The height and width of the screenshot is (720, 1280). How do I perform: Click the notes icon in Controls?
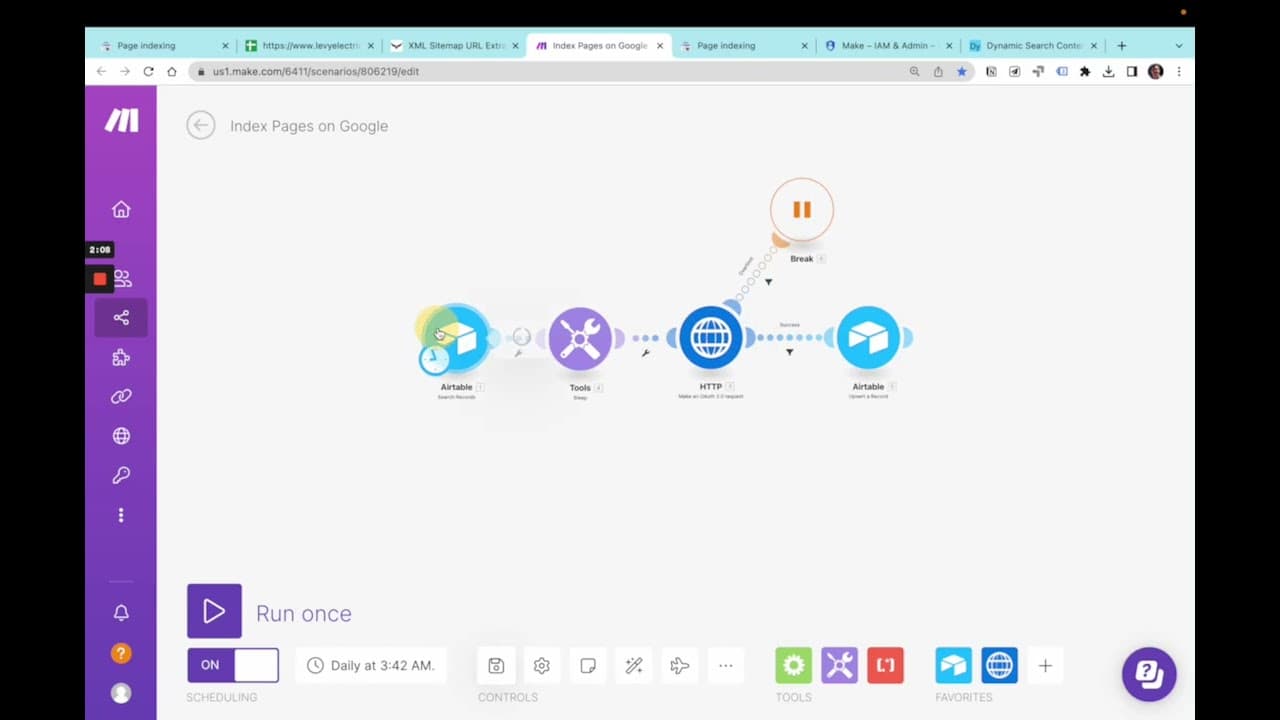coord(588,665)
